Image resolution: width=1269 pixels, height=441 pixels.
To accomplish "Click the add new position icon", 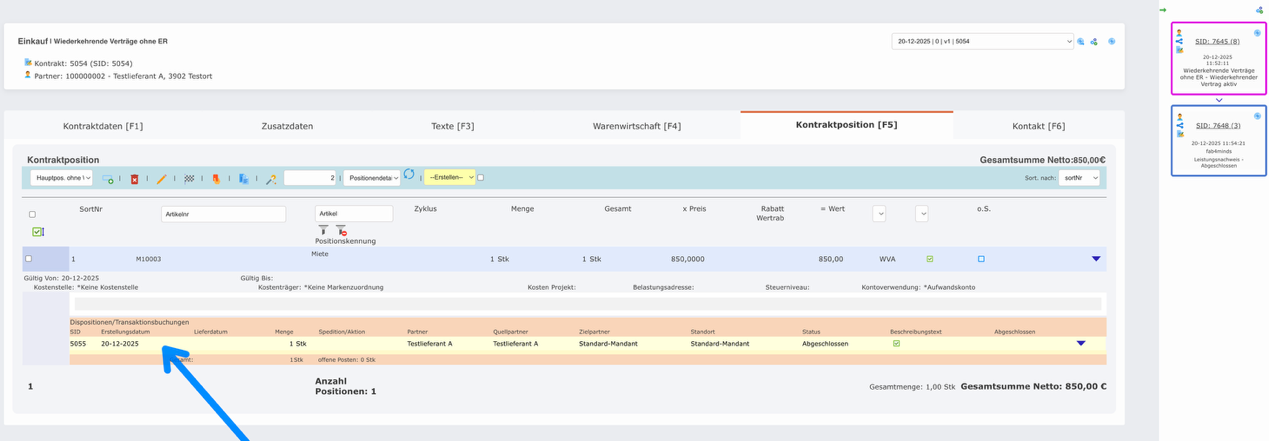I will pyautogui.click(x=108, y=179).
